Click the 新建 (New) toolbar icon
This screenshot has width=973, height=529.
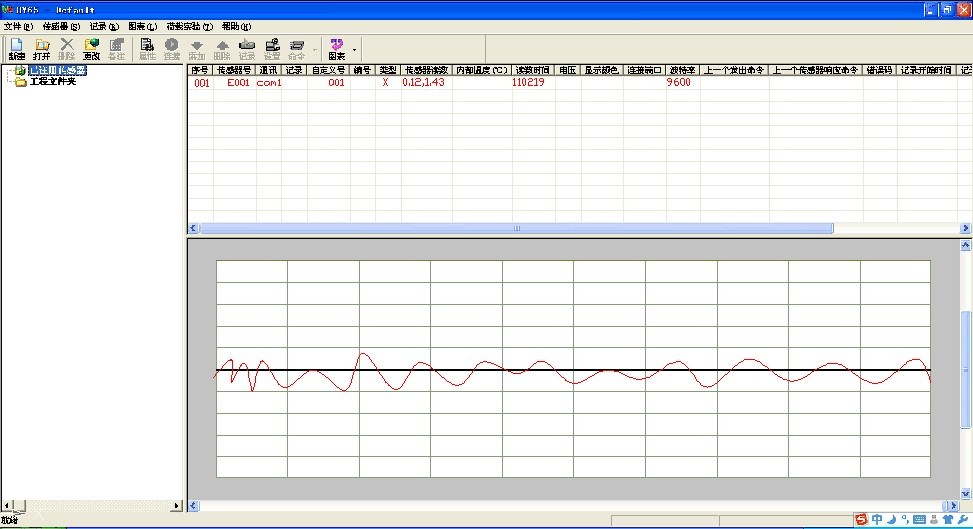(17, 49)
